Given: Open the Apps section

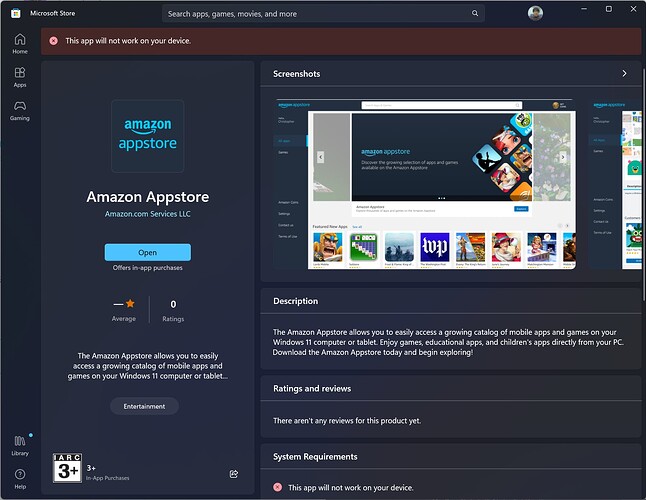Looking at the screenshot, I should (x=20, y=77).
